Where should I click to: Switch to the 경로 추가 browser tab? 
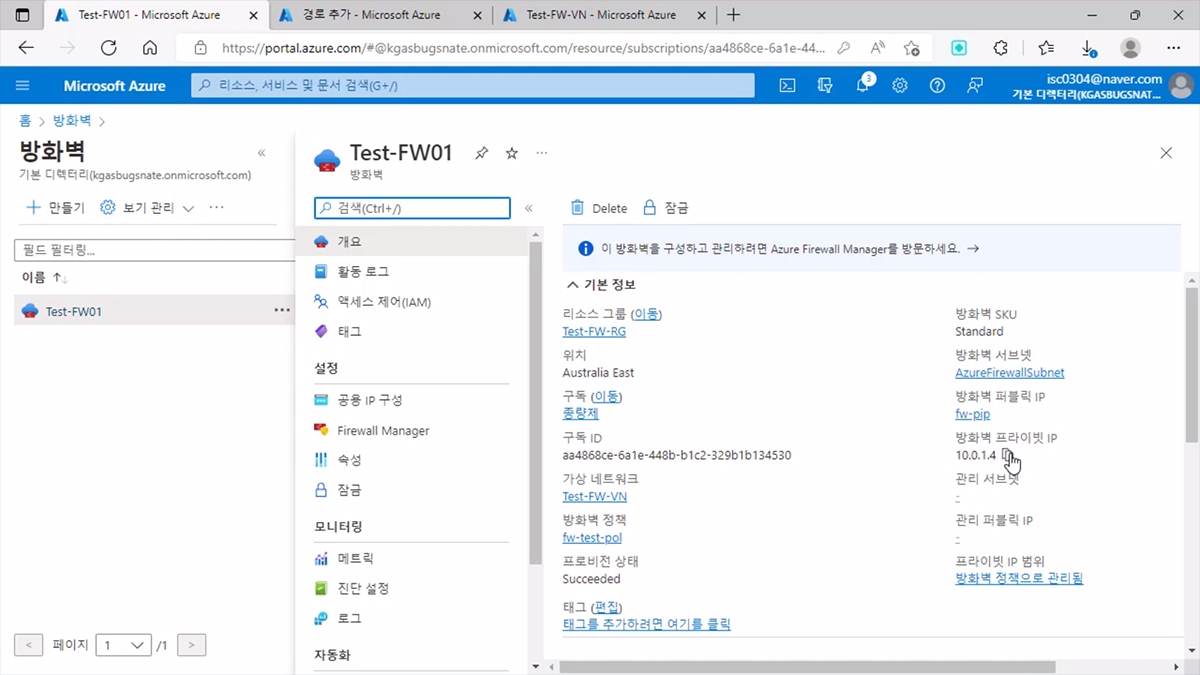click(x=380, y=15)
